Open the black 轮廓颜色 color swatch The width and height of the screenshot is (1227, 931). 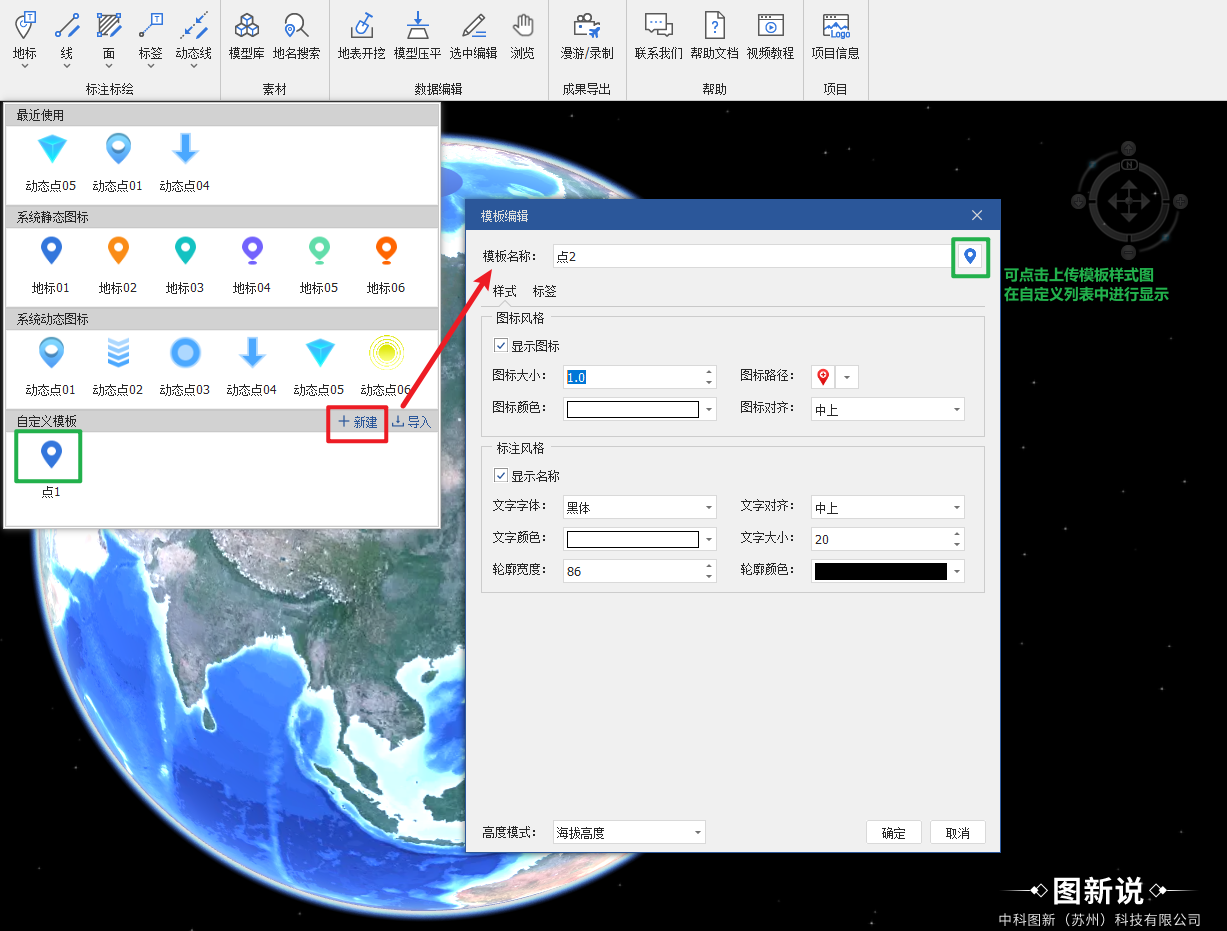coord(880,571)
